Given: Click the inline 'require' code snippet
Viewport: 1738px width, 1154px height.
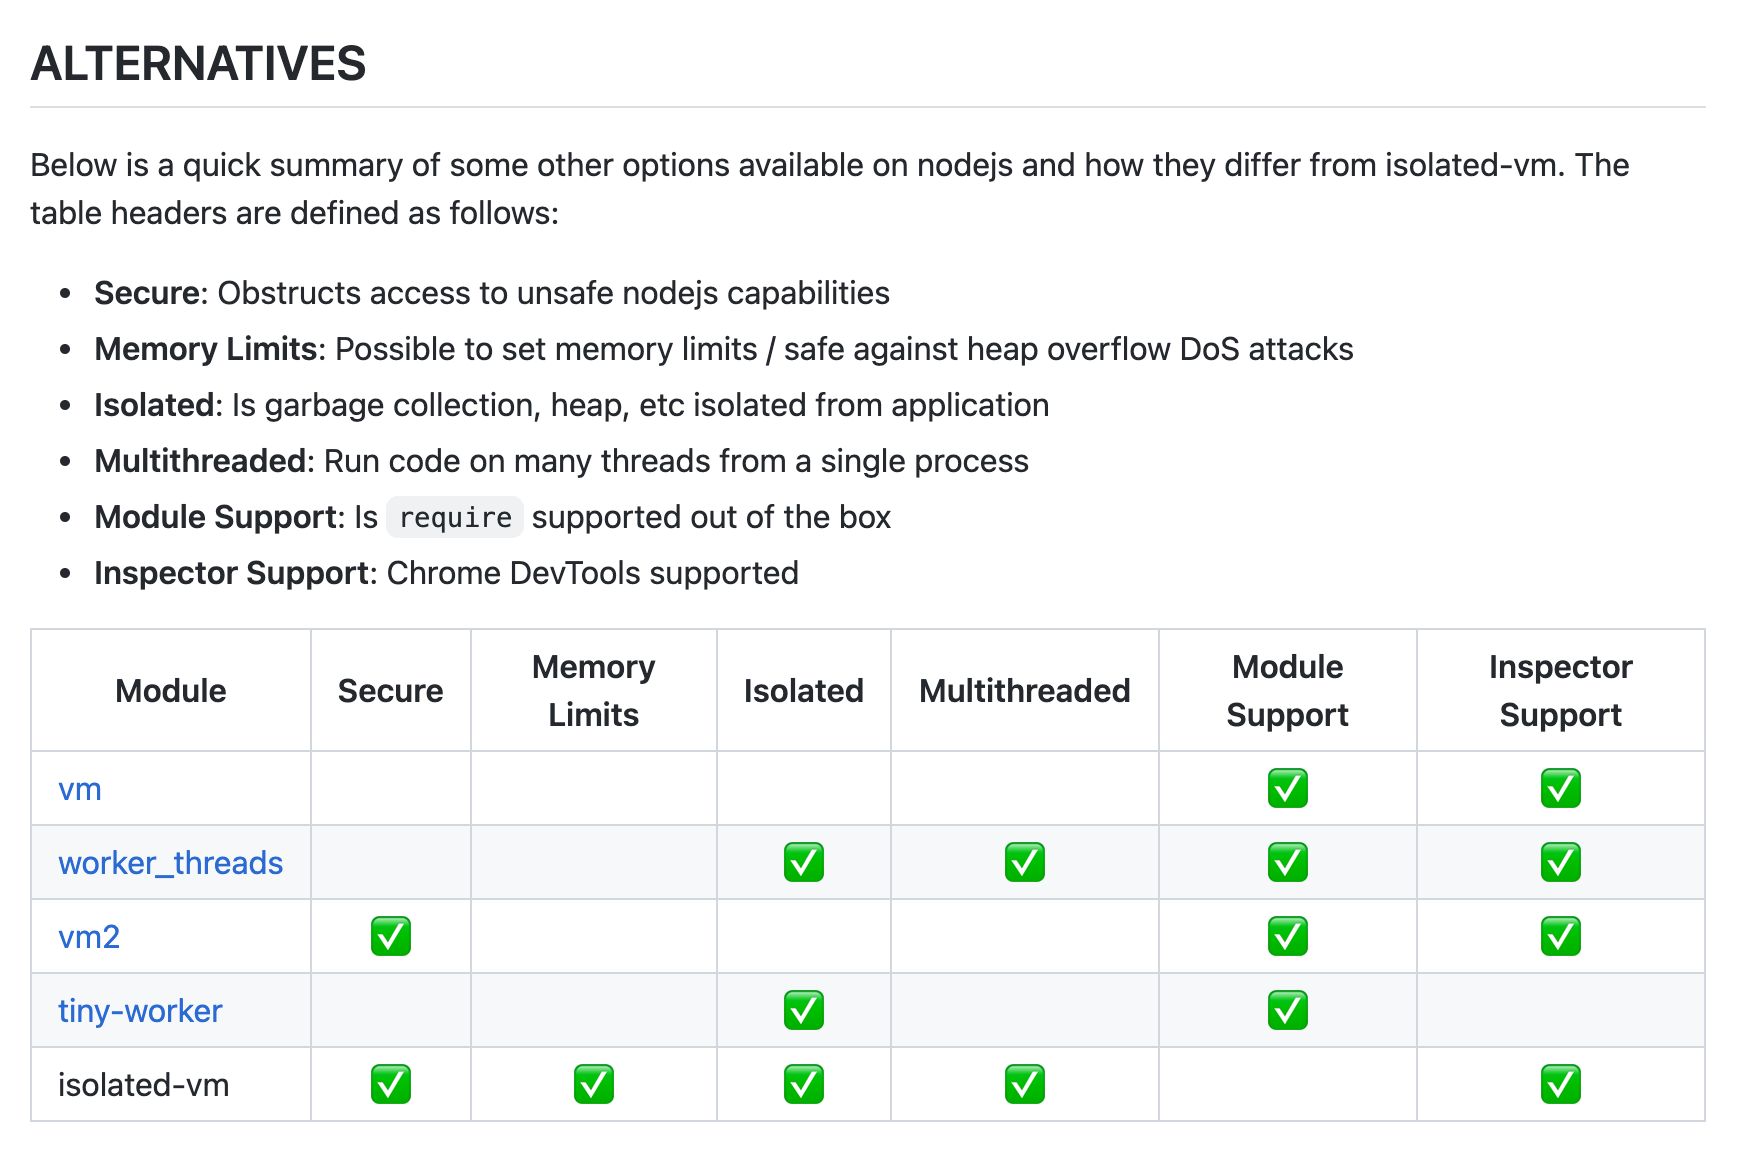Looking at the screenshot, I should (x=455, y=518).
